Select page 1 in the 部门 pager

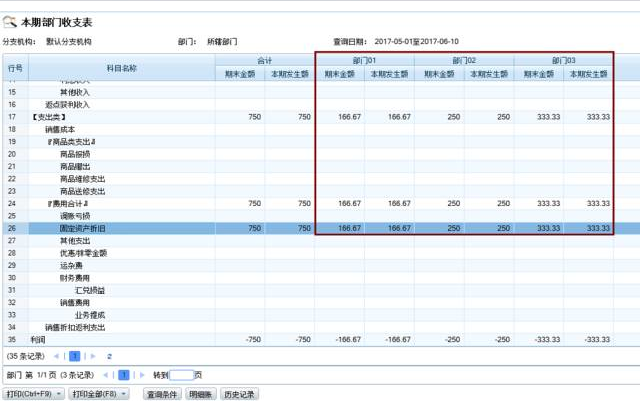(x=124, y=375)
